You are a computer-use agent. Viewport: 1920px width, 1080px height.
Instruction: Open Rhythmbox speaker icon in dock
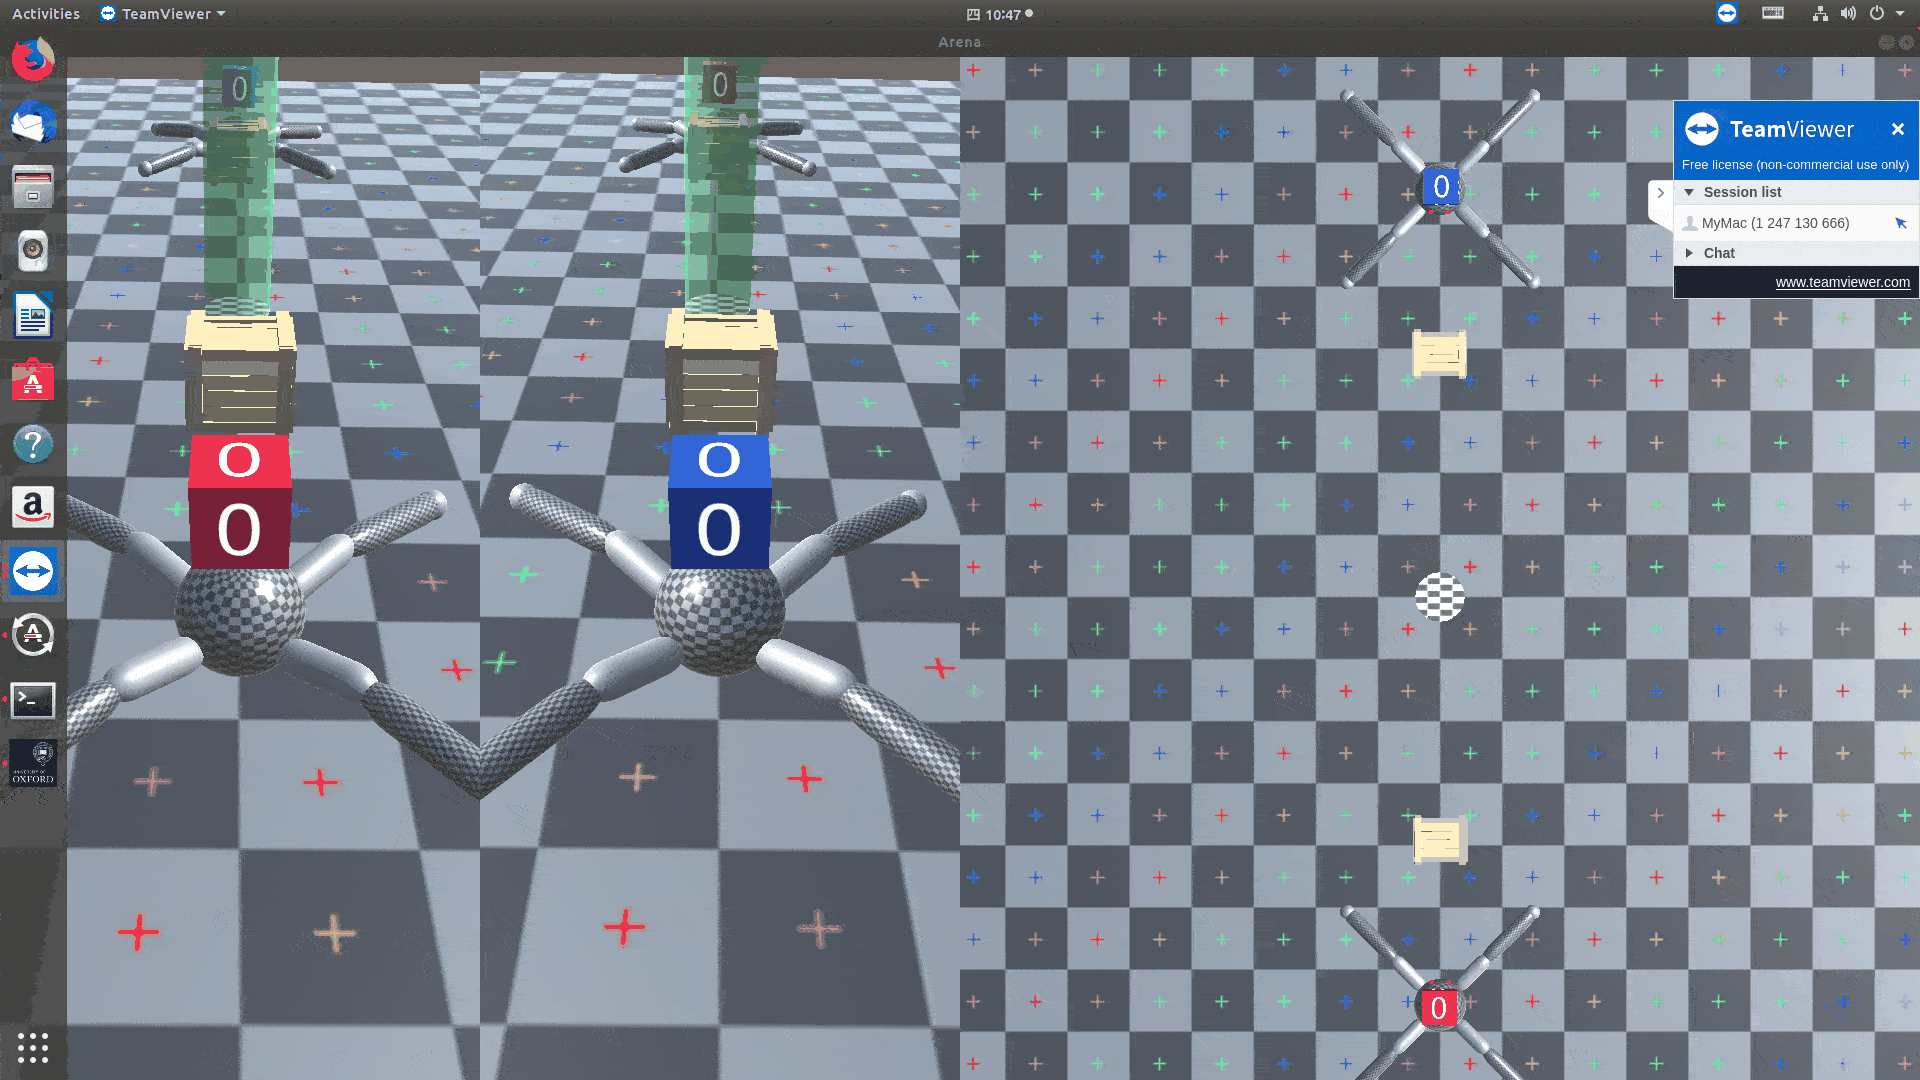[x=33, y=251]
